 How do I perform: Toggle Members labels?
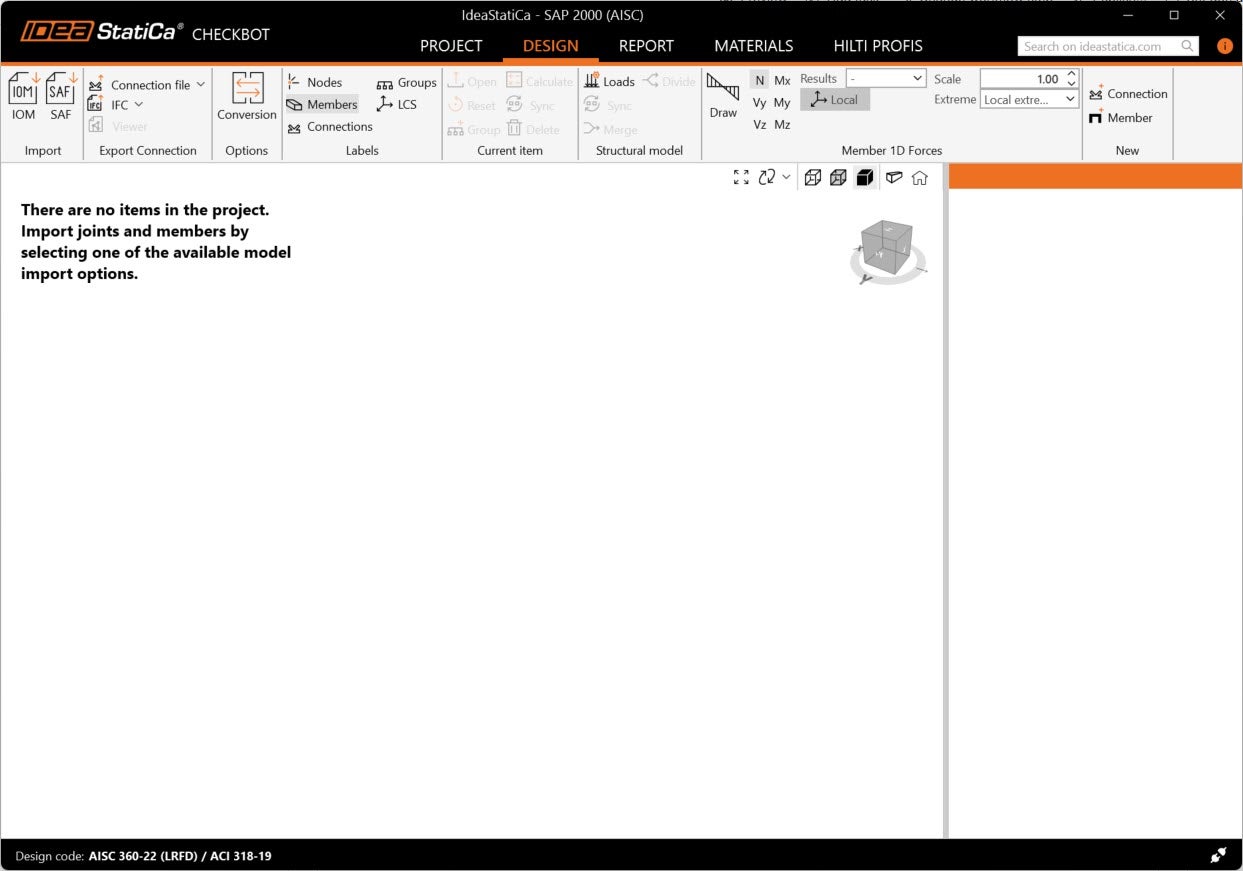pos(322,104)
